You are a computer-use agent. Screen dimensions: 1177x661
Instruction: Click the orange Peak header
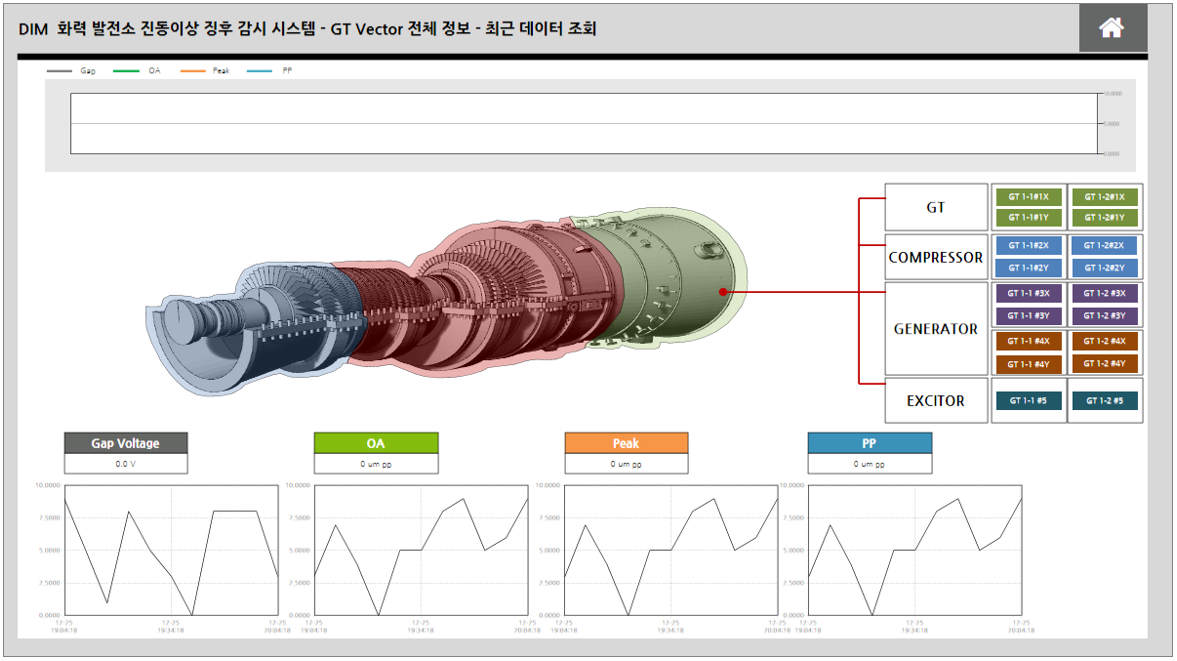626,443
